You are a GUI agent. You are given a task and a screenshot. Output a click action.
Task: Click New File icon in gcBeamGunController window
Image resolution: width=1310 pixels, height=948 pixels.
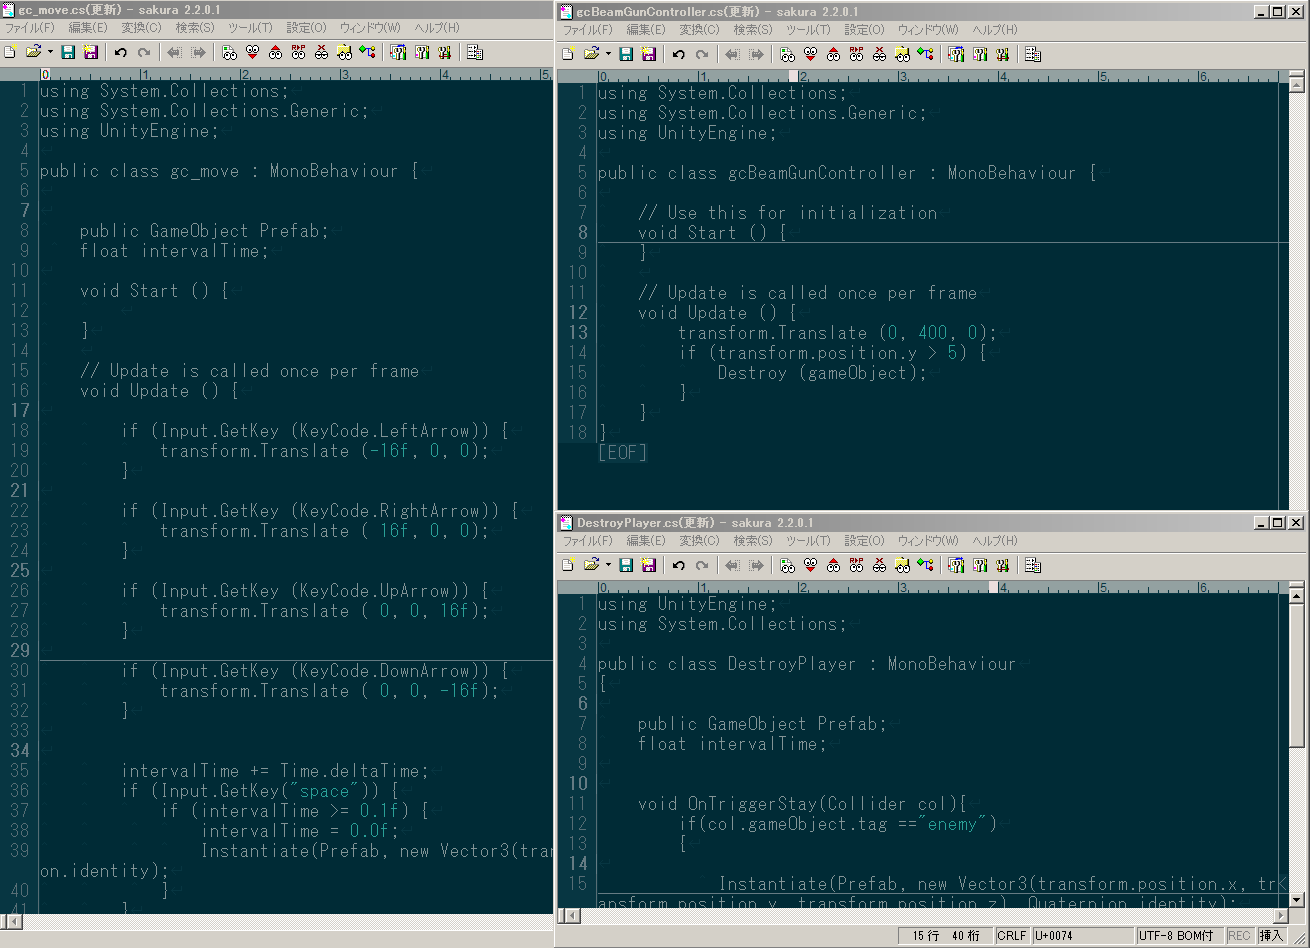568,54
